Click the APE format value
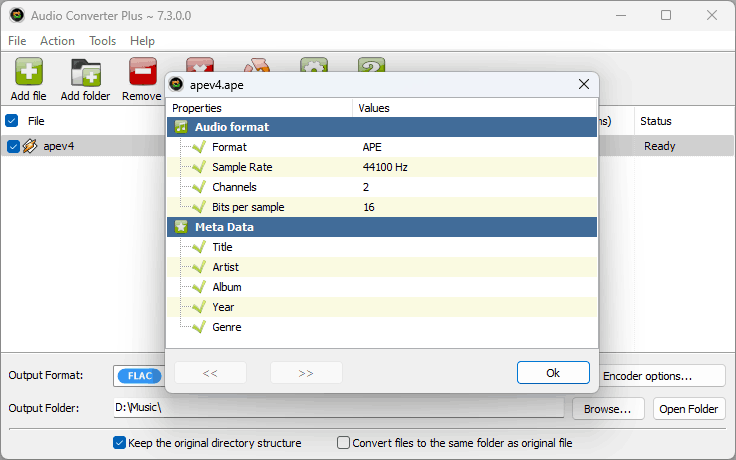Screen dimensions: 736x460 pyautogui.click(x=372, y=147)
